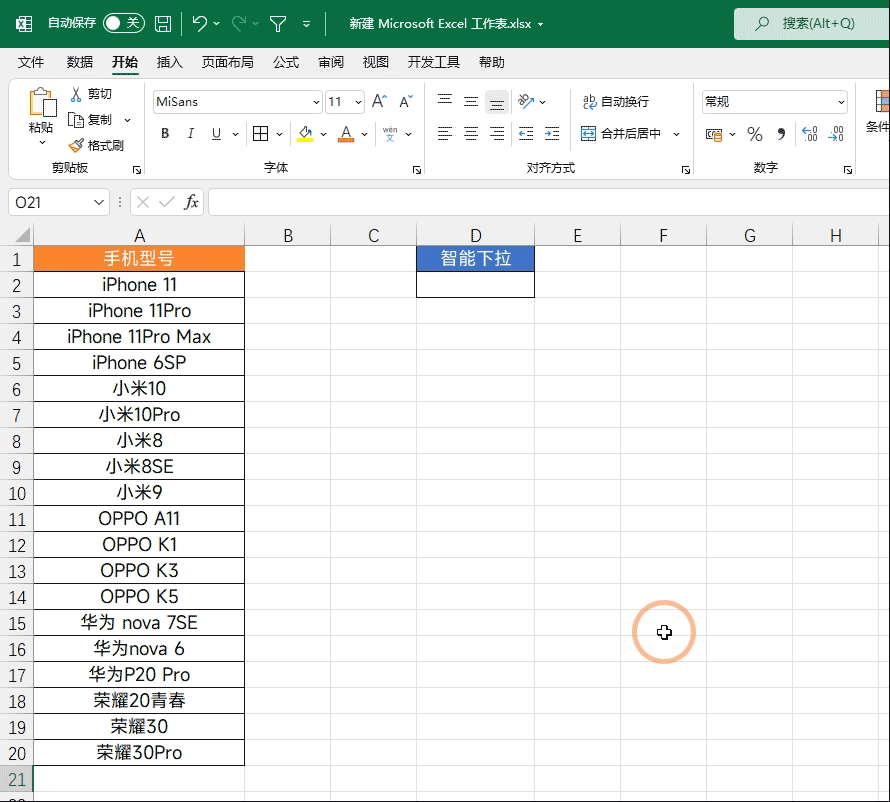This screenshot has height=802, width=890.
Task: Toggle the AutoSave switch
Action: coord(124,23)
